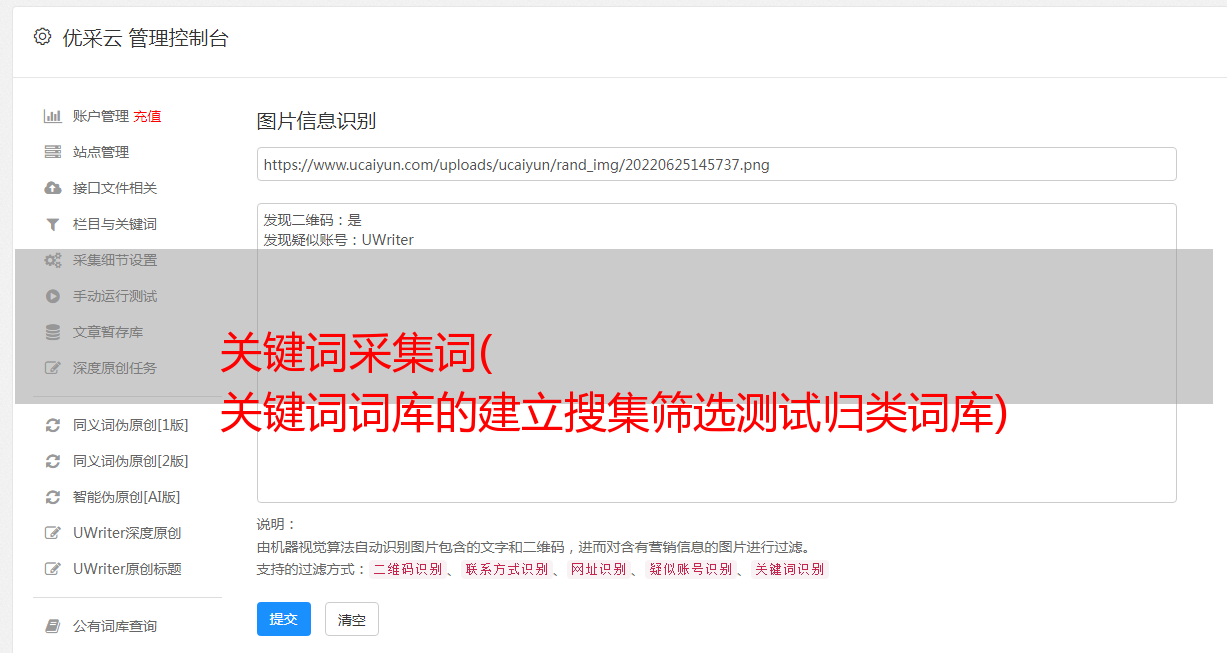Click the 发现二维码：是 result line
This screenshot has width=1227, height=653.
(x=313, y=220)
